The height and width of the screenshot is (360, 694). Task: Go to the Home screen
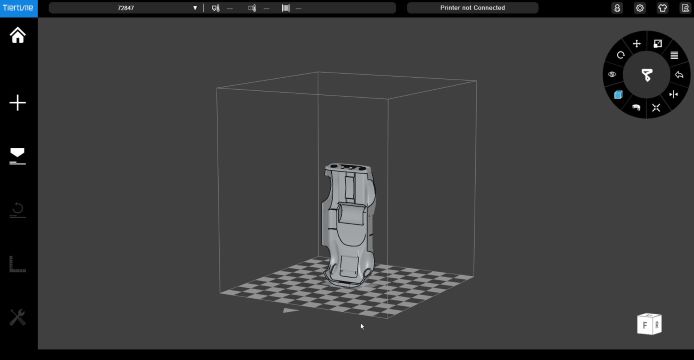(18, 35)
